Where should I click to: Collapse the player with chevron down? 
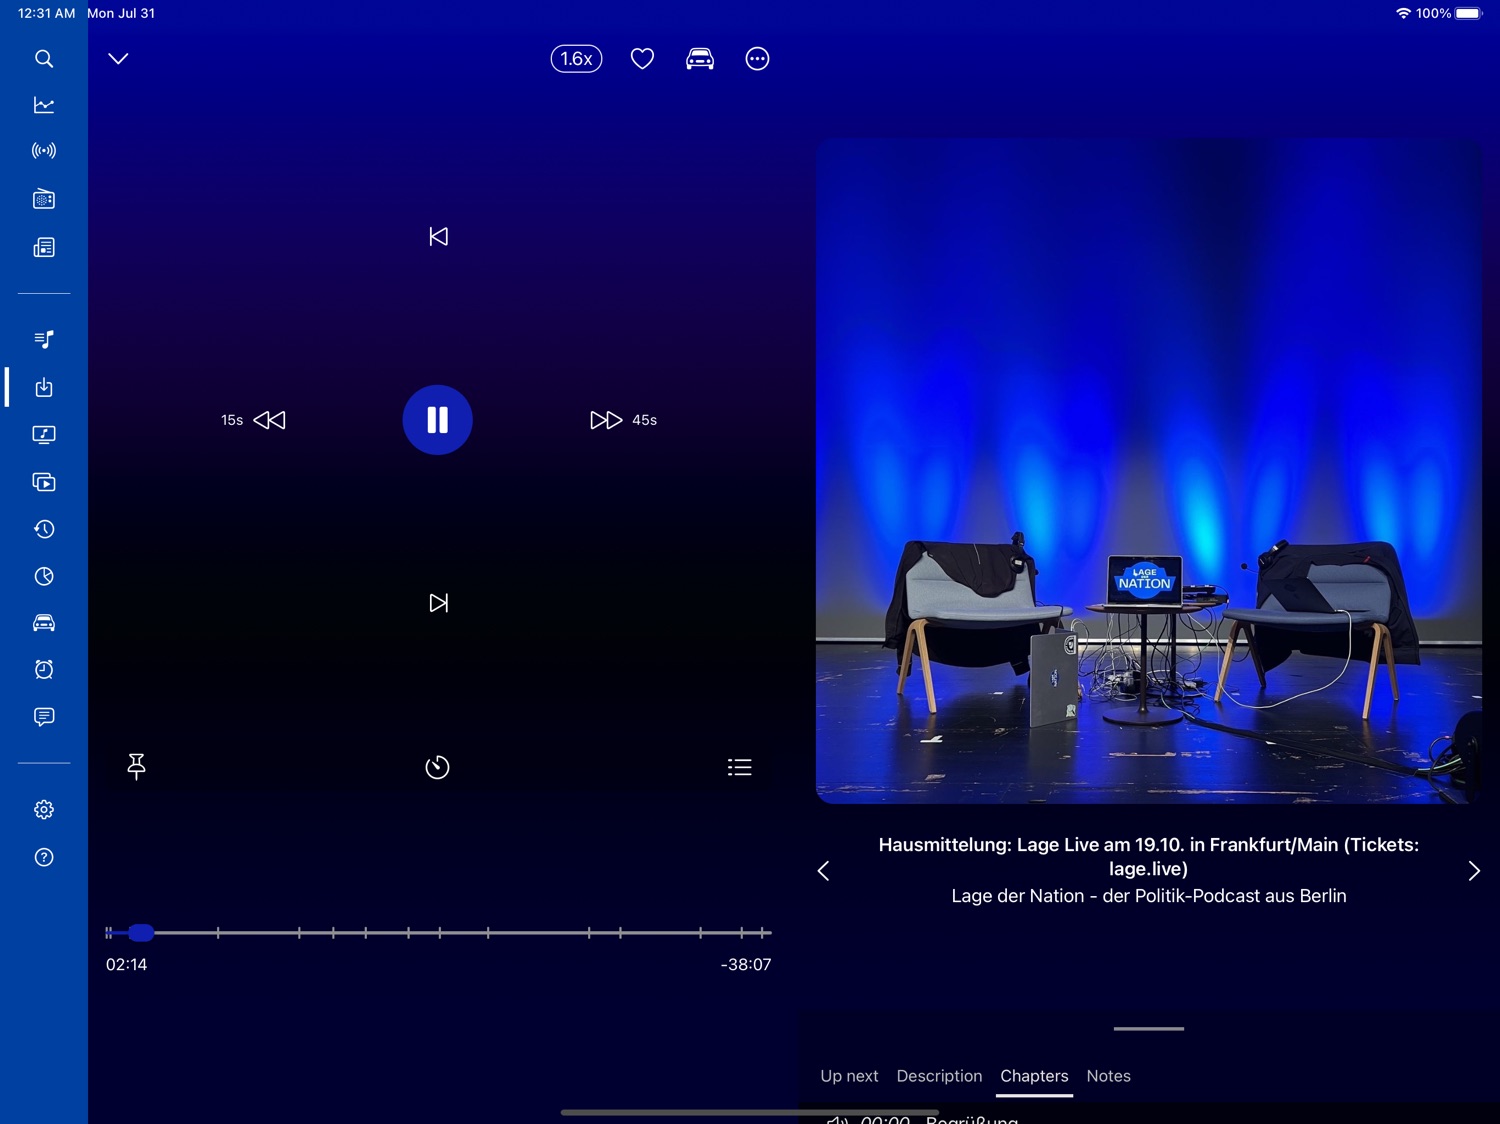point(118,59)
